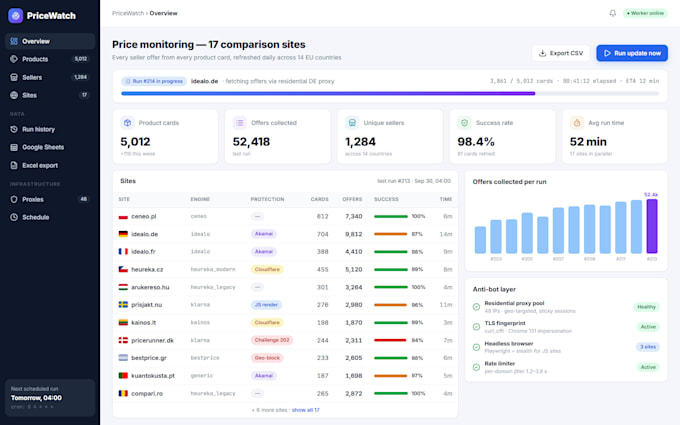Click the Worker online status badge
The width and height of the screenshot is (680, 425).
tap(645, 13)
